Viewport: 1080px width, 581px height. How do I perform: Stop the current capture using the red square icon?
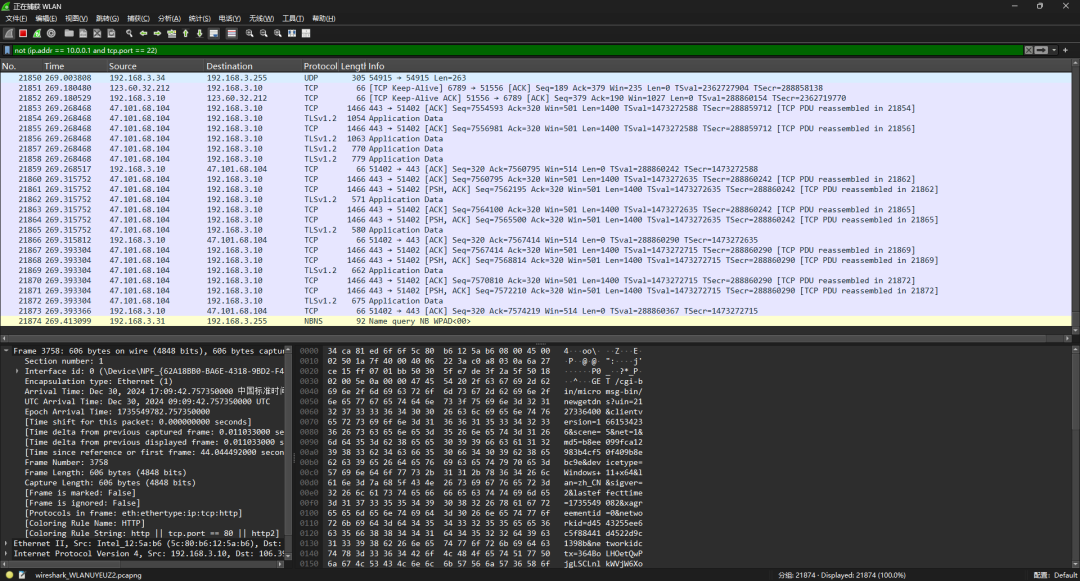pos(22,32)
